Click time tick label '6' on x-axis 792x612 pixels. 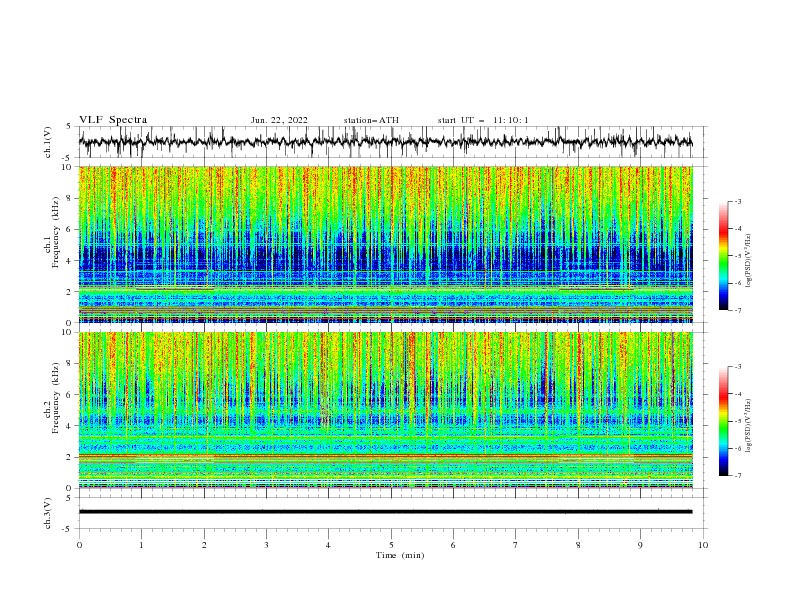point(453,545)
